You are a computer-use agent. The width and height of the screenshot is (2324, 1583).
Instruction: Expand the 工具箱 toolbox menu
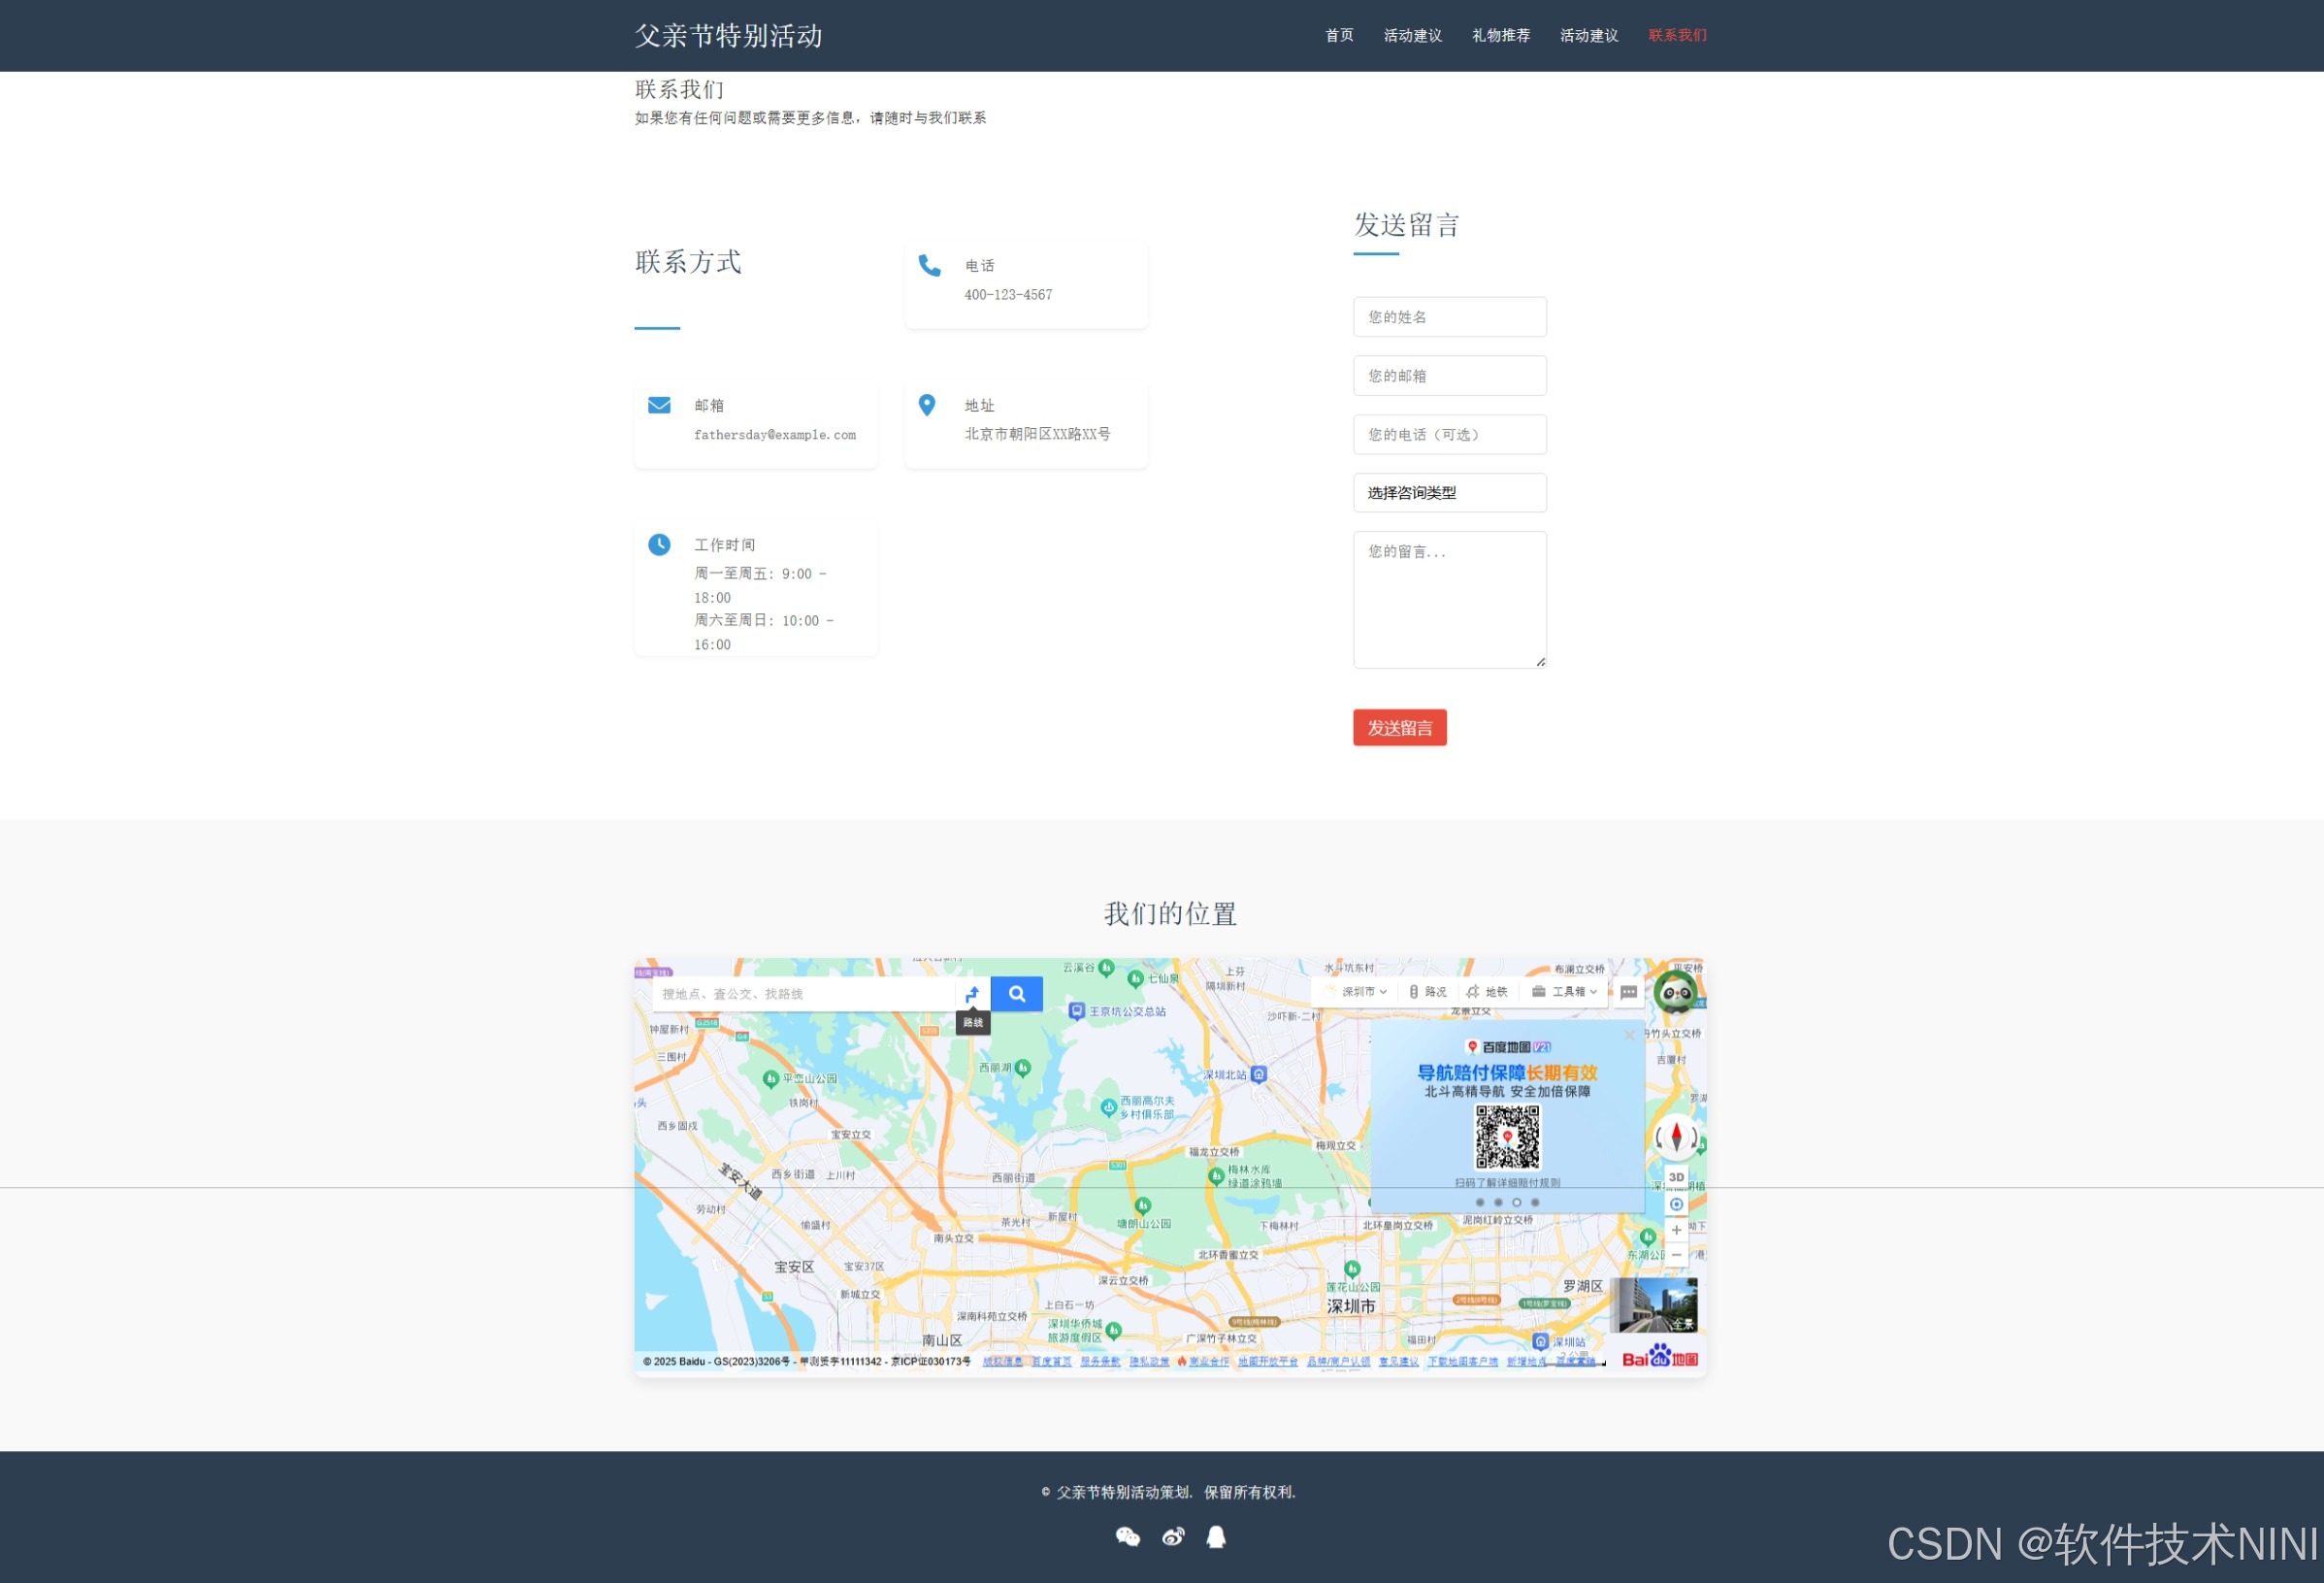1565,992
